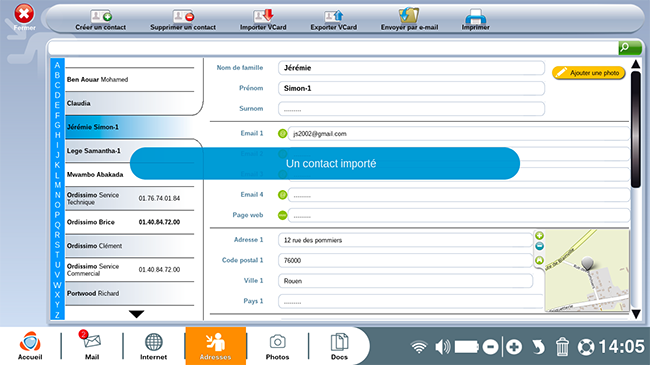Viewport: 650px width, 365px height.
Task: Open Internet browser
Action: point(153,346)
